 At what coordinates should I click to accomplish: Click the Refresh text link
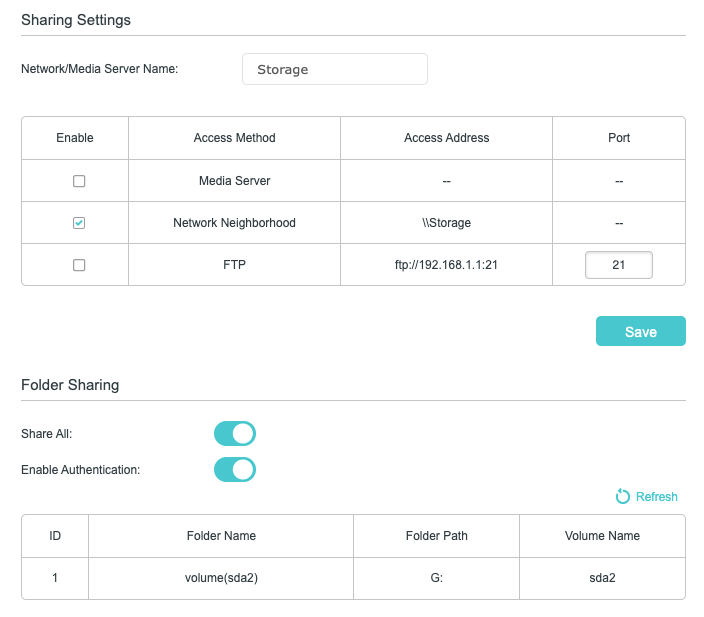tap(656, 497)
